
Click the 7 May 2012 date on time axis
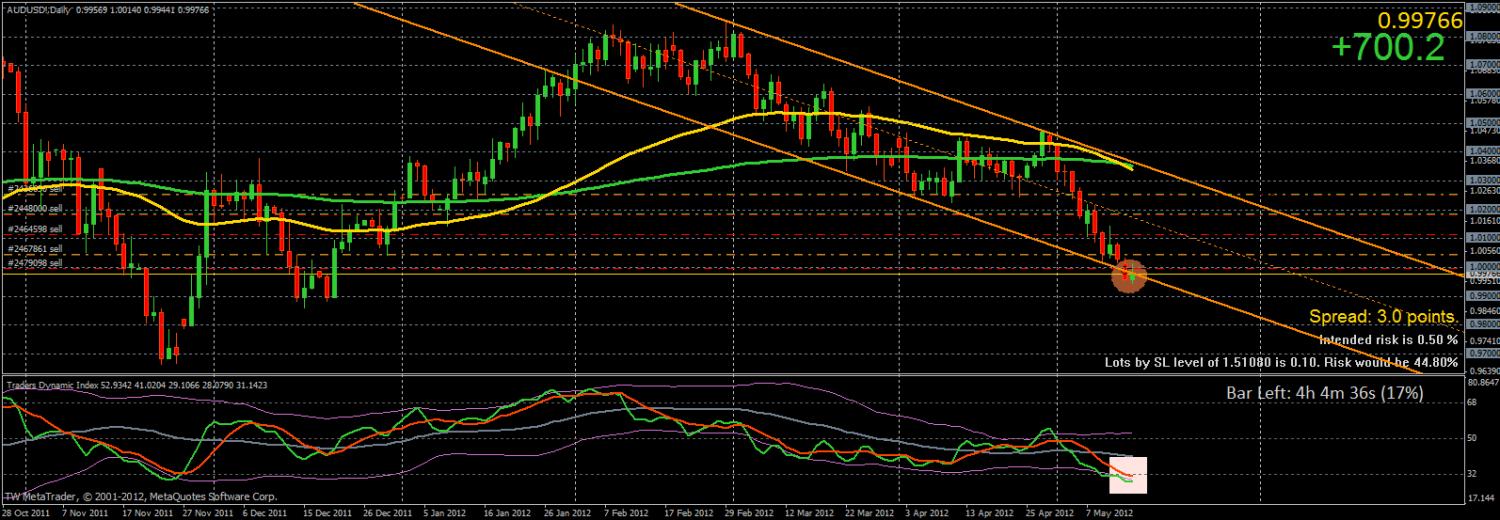[1108, 511]
